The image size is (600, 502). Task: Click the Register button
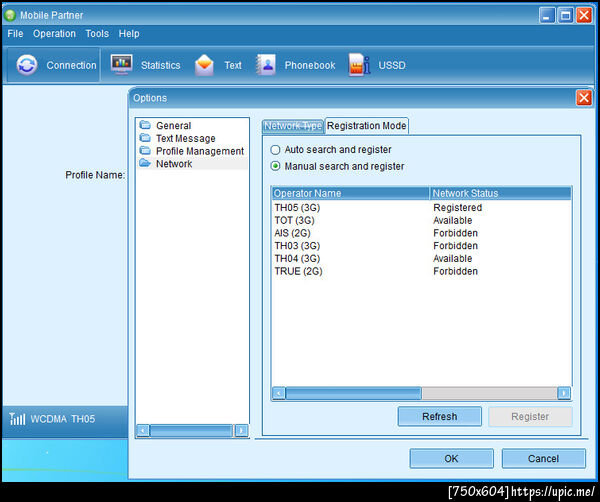[x=530, y=416]
